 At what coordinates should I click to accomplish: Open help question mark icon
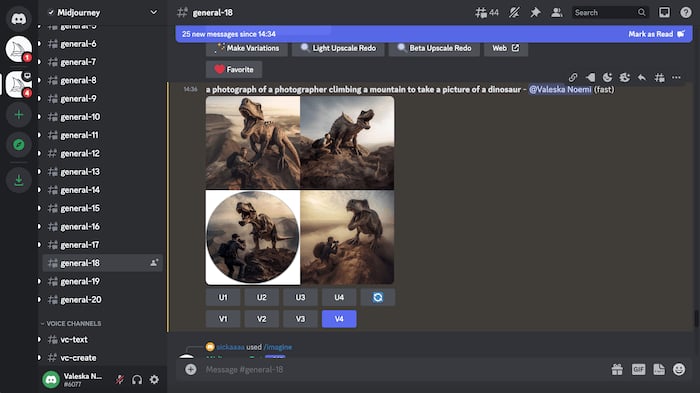click(x=686, y=13)
